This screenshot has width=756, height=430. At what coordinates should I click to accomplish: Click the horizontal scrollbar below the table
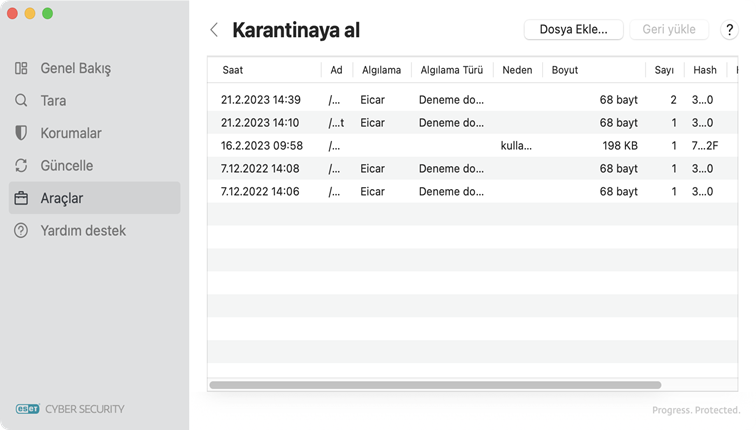[x=435, y=385]
